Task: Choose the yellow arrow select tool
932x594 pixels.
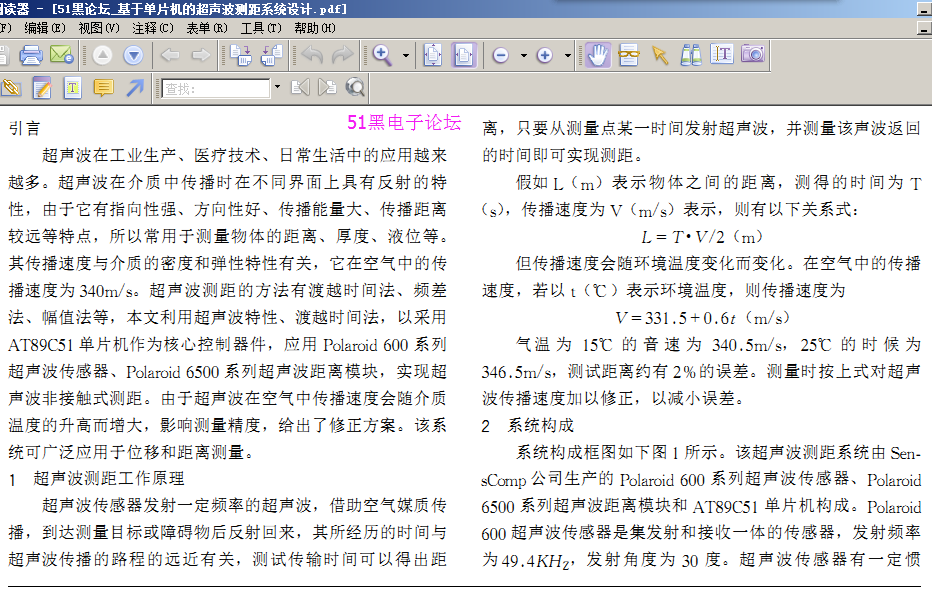Action: [x=660, y=55]
